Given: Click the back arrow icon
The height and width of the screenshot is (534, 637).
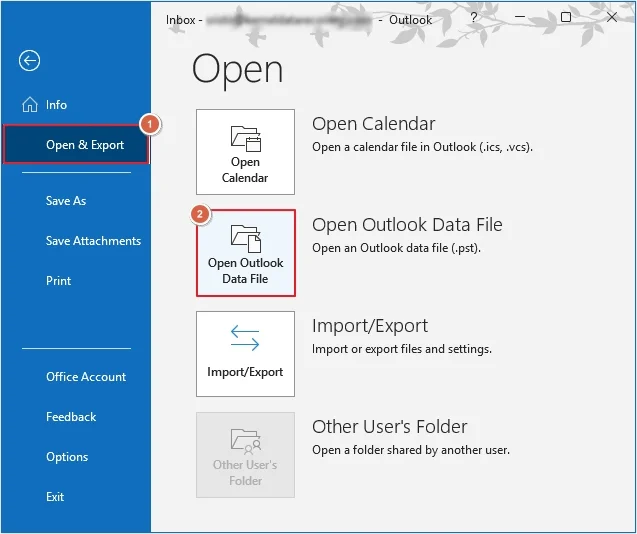Looking at the screenshot, I should coord(29,61).
